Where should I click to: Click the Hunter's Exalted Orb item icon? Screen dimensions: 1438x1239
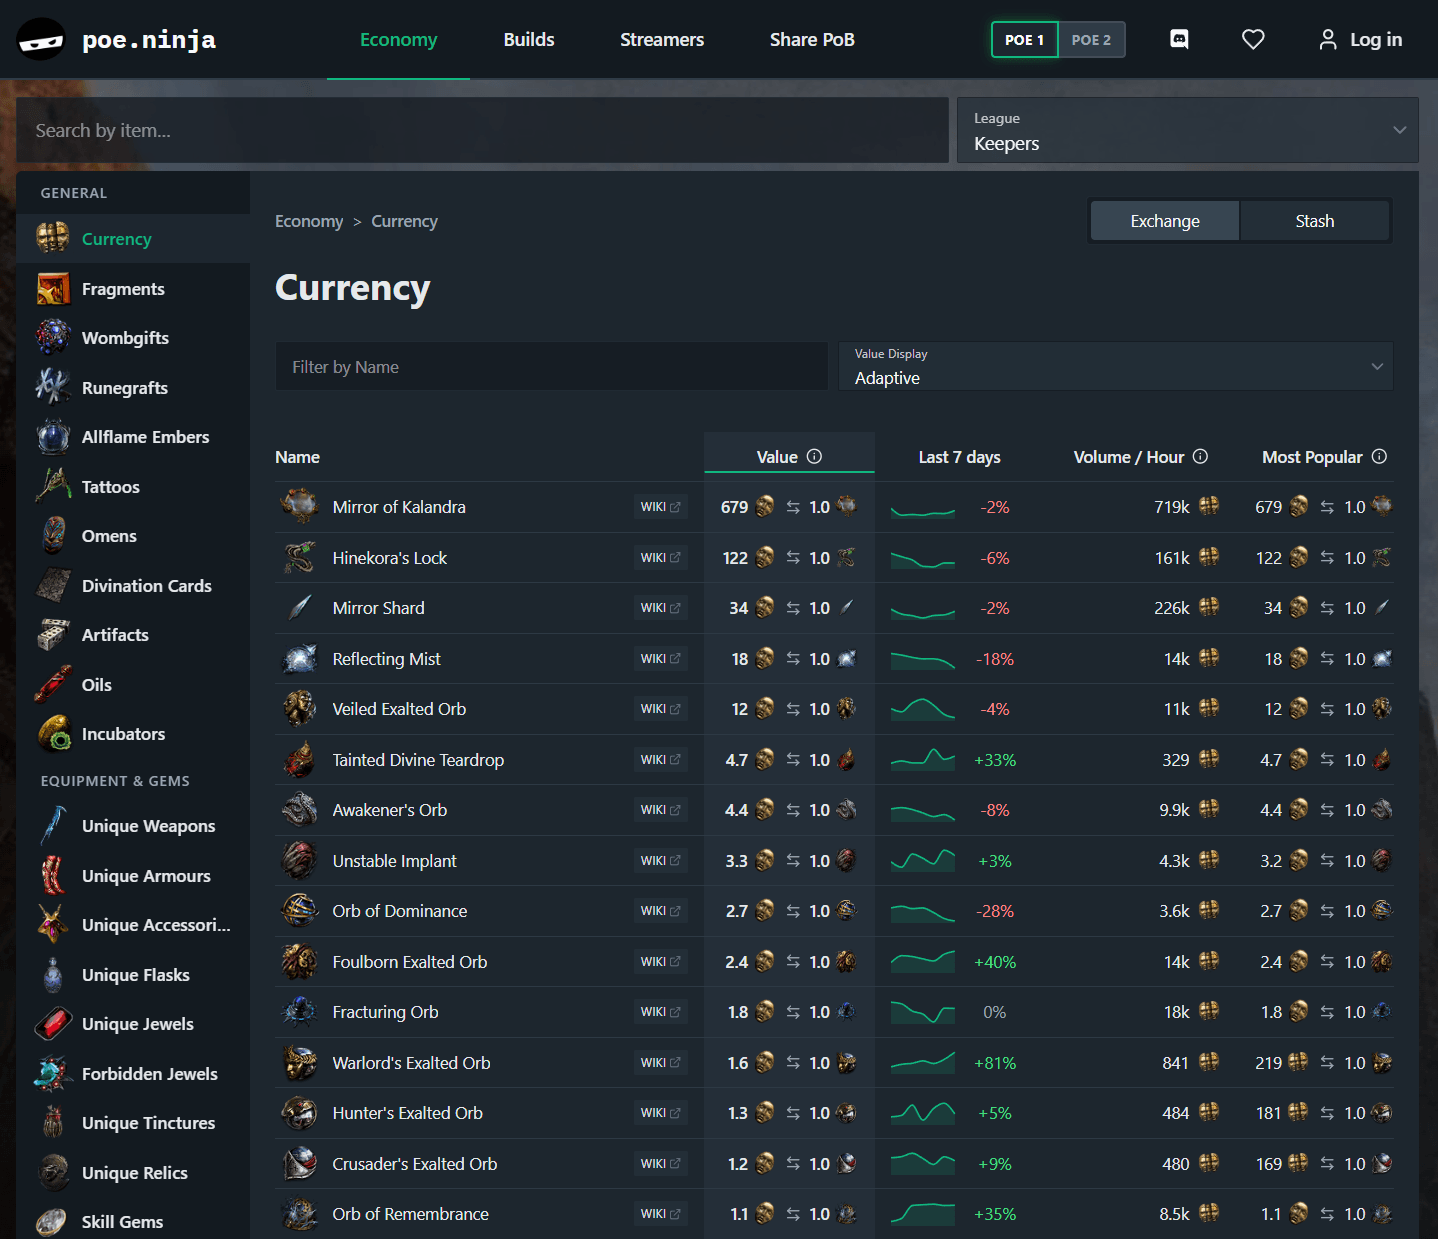[x=299, y=1113]
